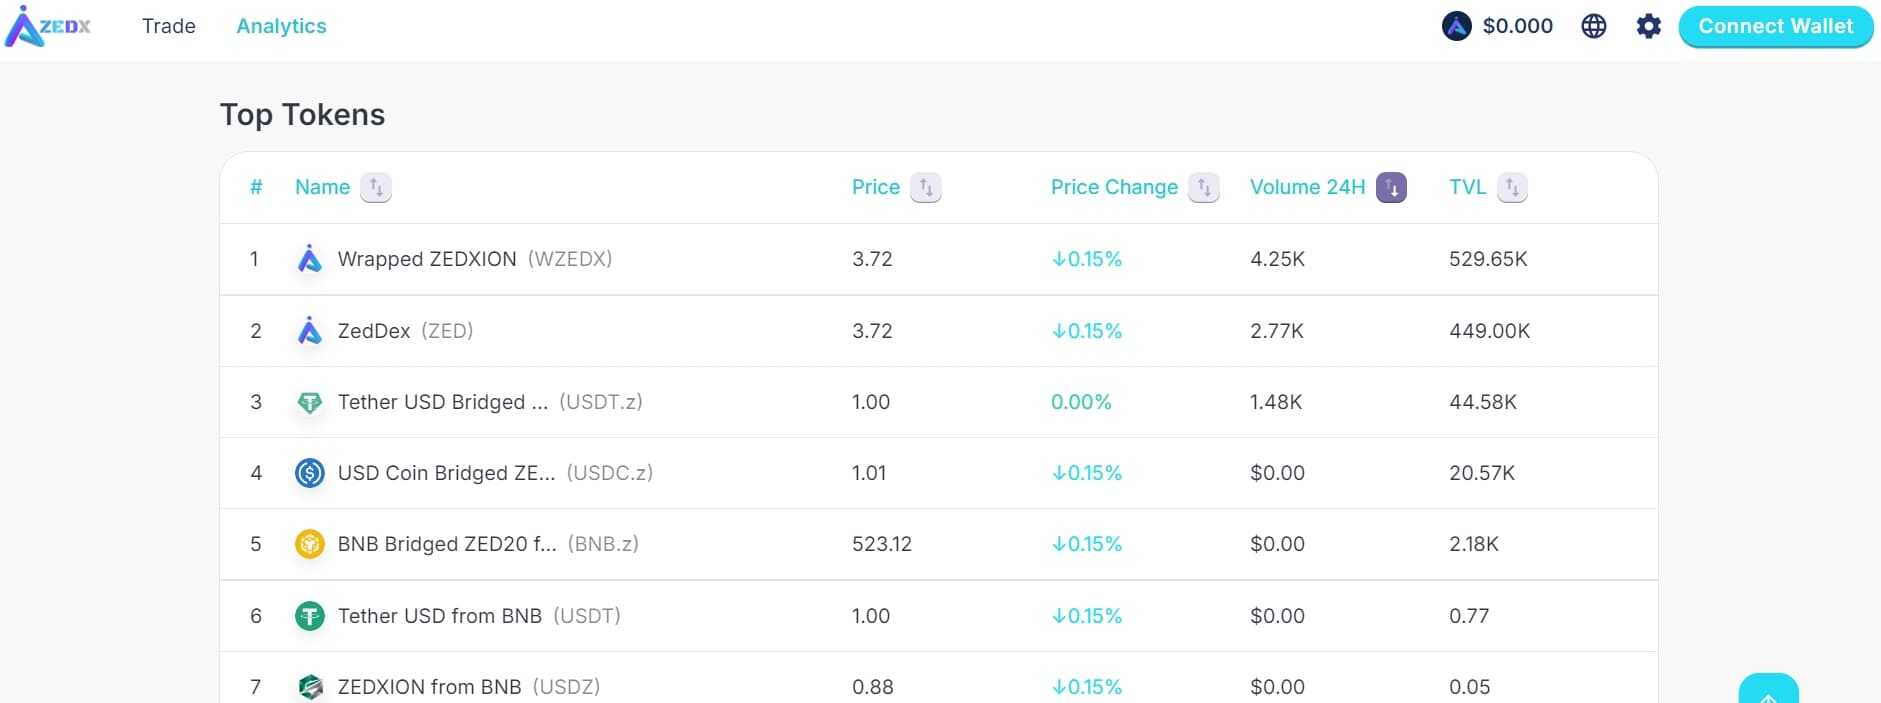Viewport: 1881px width, 703px height.
Task: Change sorting via Price Change sort control
Action: [1204, 187]
